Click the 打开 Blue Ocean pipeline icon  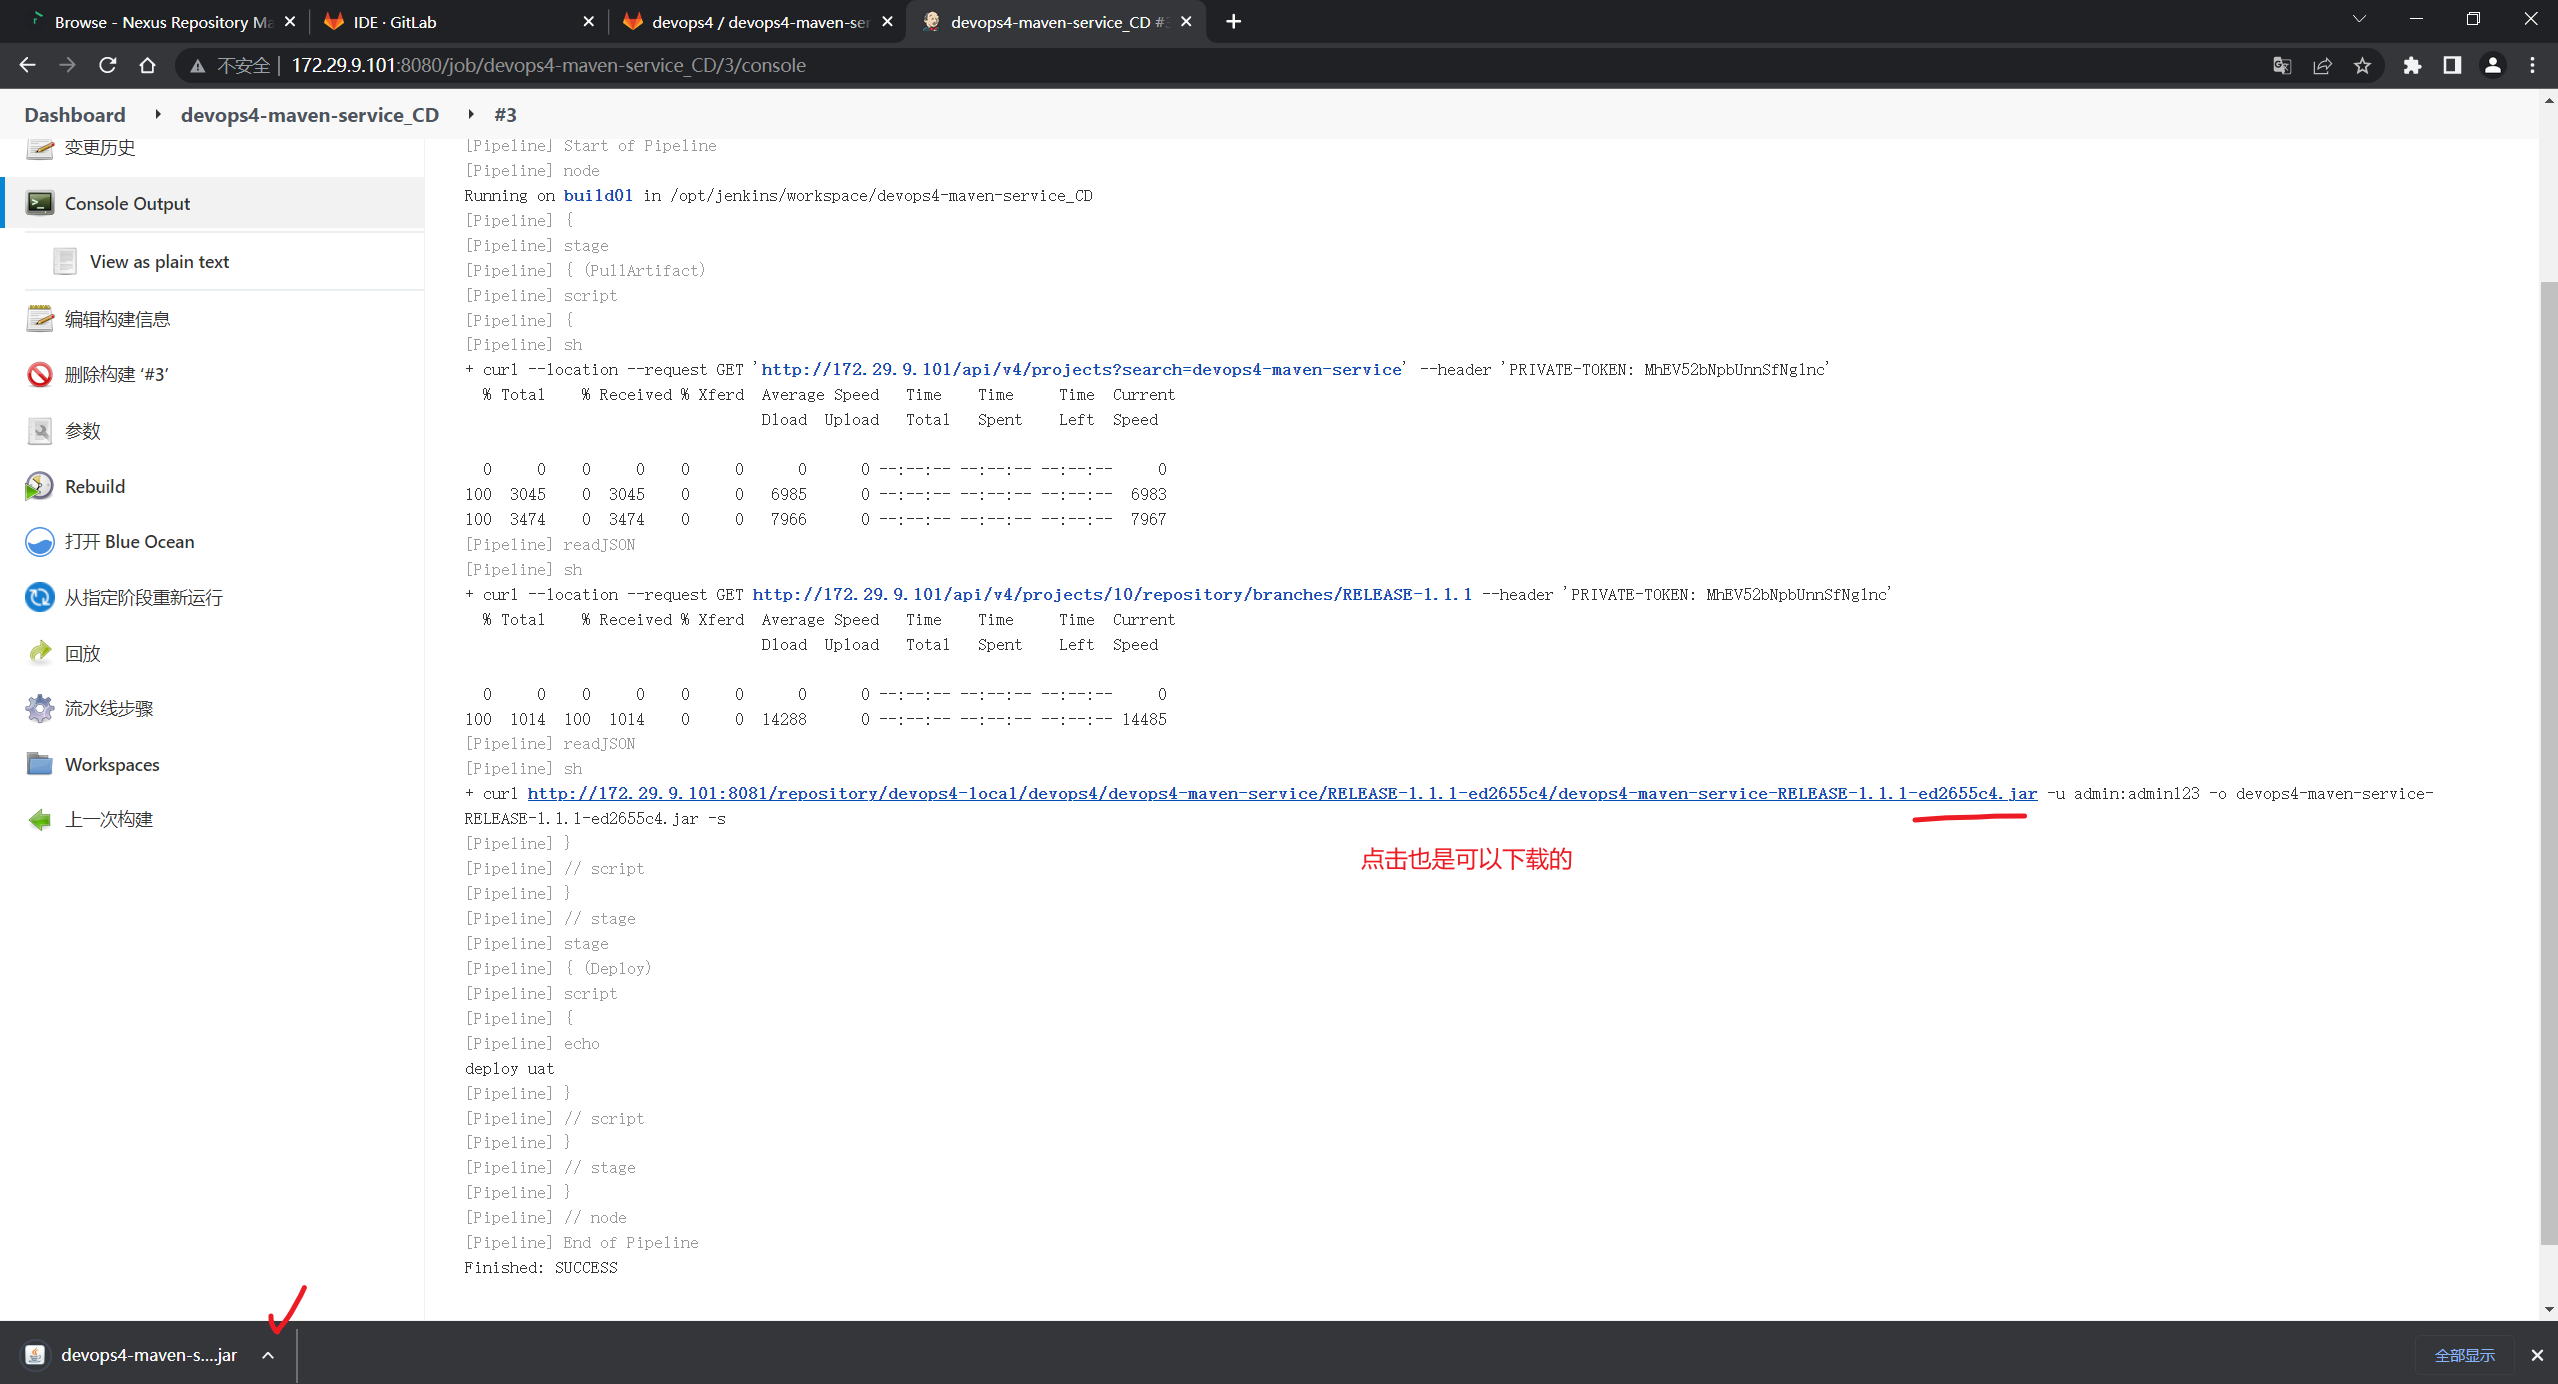37,542
